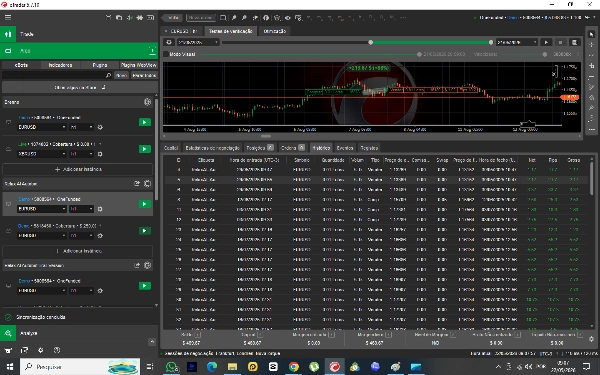The width and height of the screenshot is (600, 375).
Task: Open the Posições tab
Action: [260, 148]
